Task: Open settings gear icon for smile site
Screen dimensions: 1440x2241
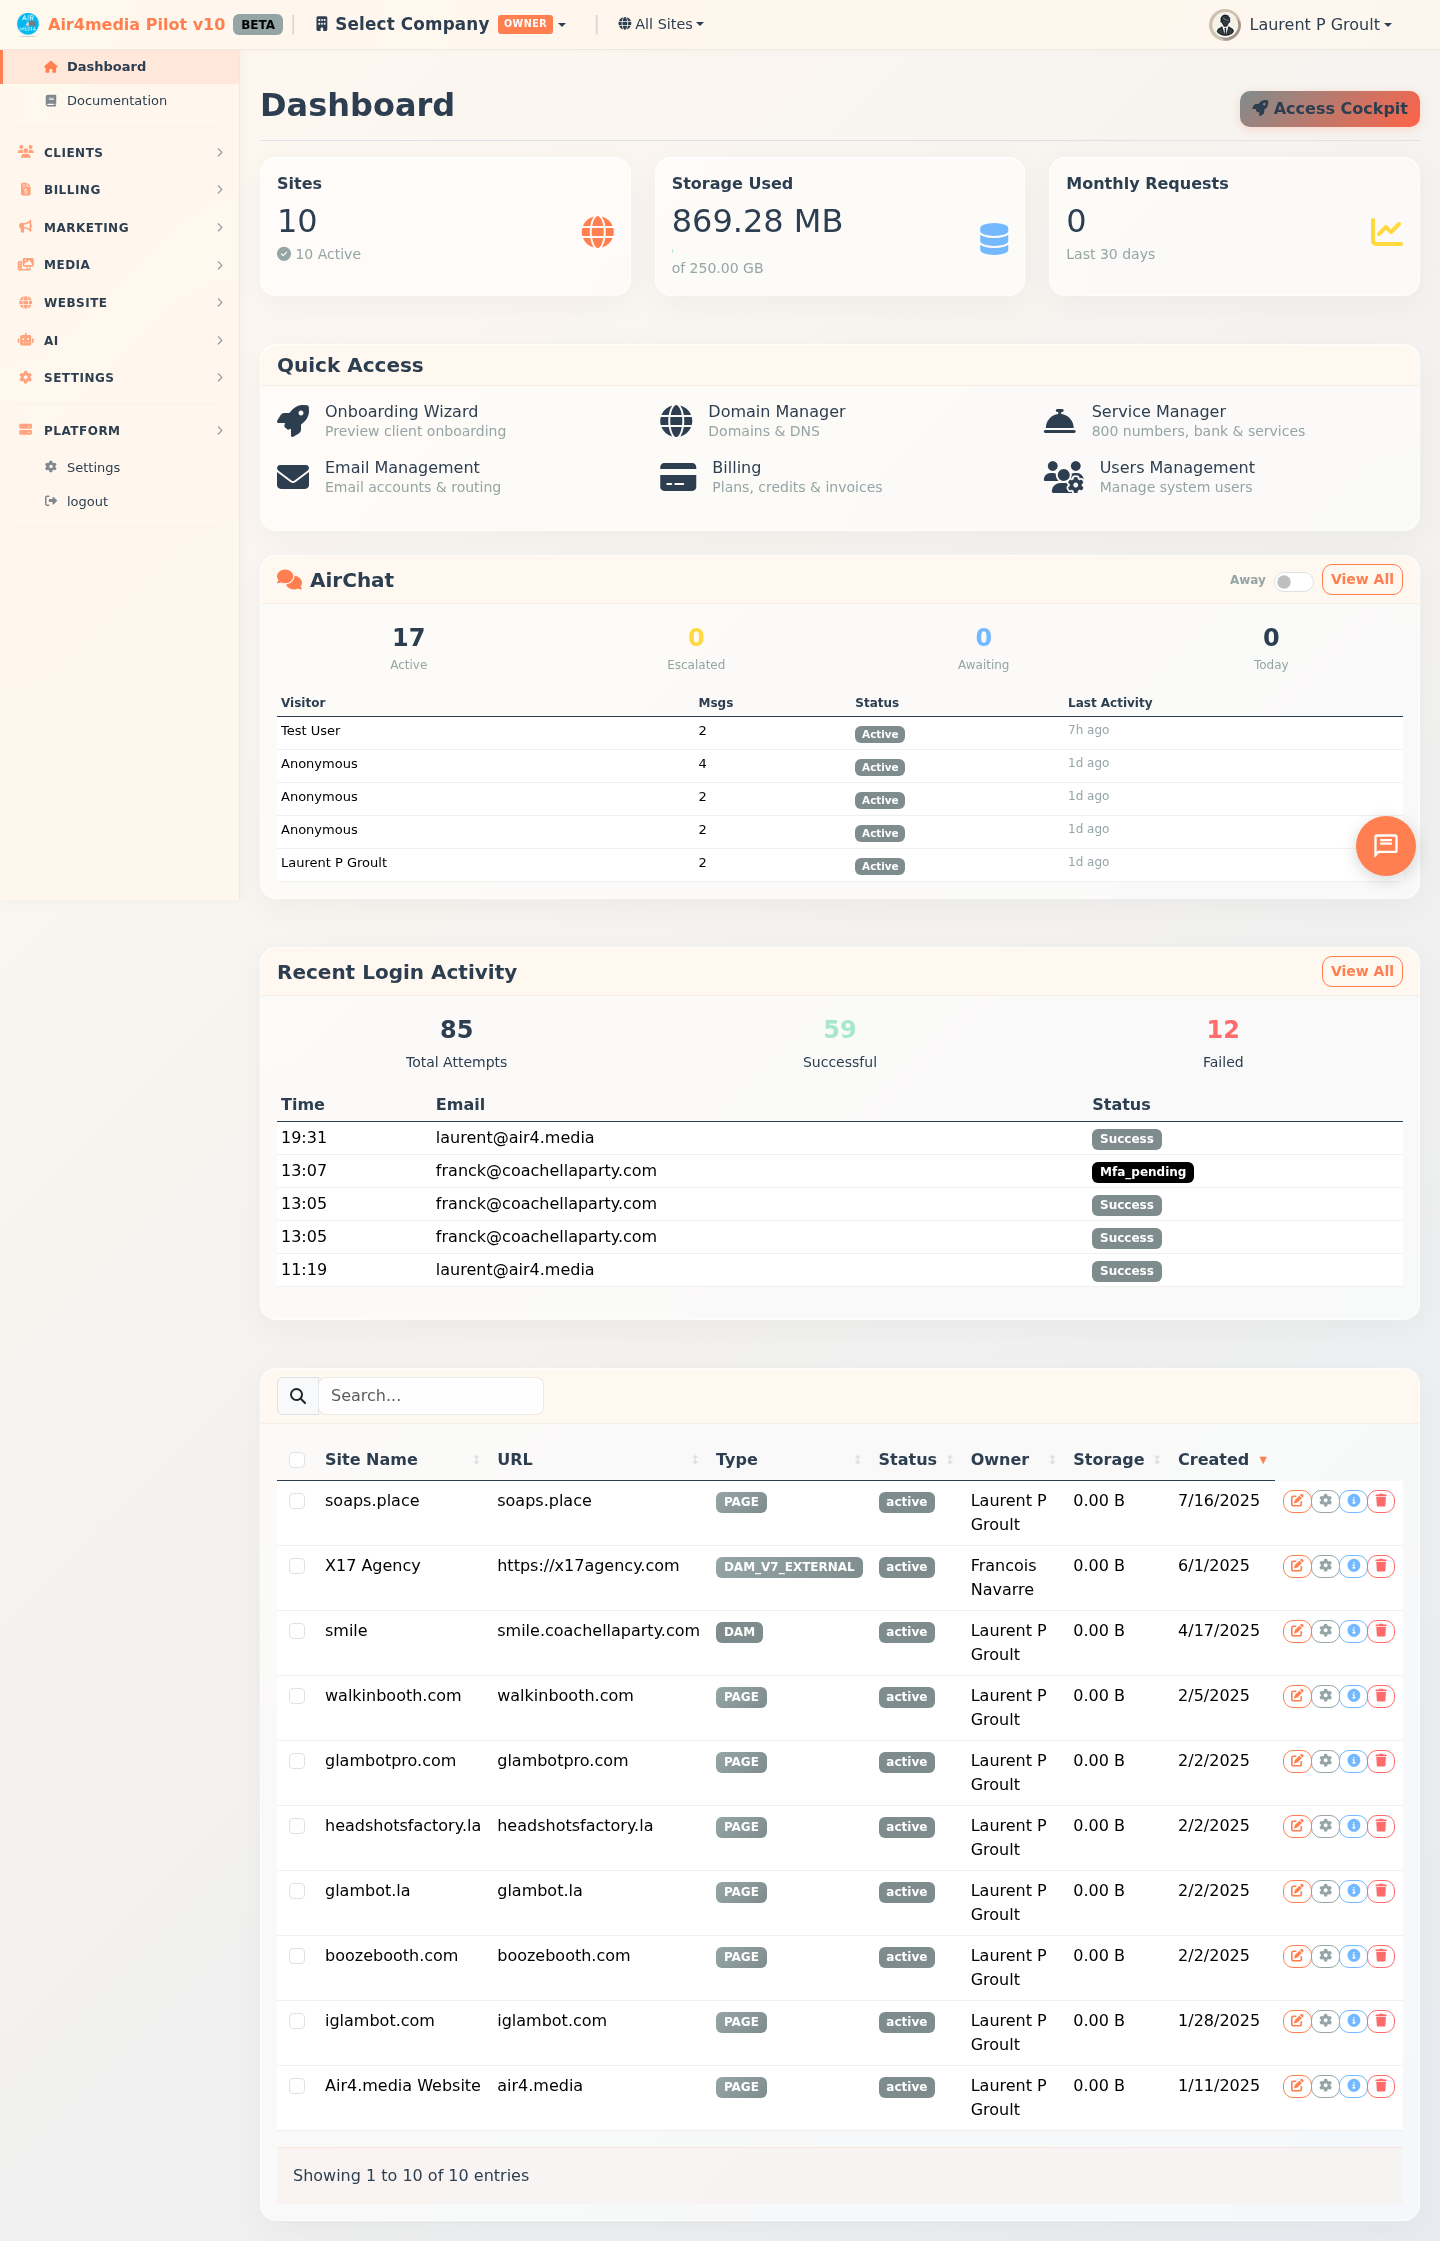Action: click(1325, 1631)
